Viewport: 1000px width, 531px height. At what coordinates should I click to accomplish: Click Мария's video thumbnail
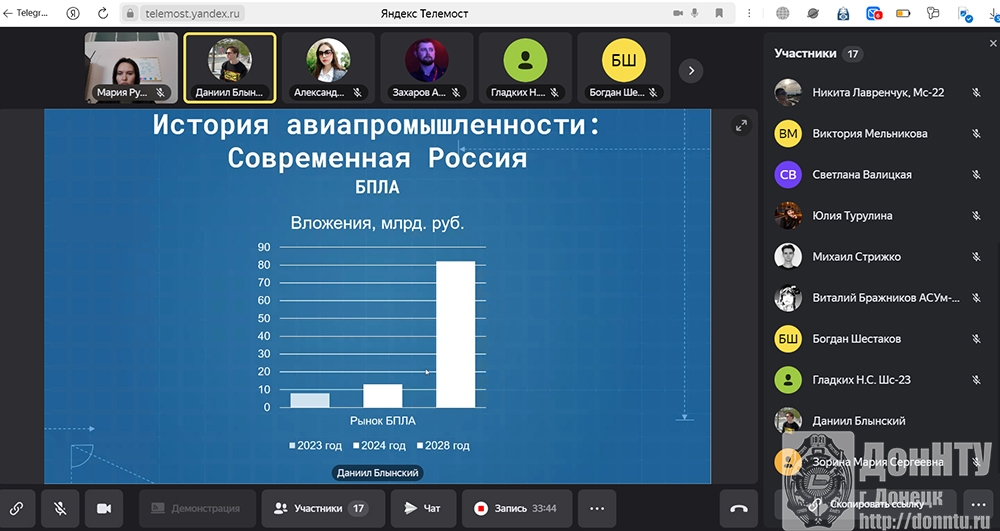[131, 68]
